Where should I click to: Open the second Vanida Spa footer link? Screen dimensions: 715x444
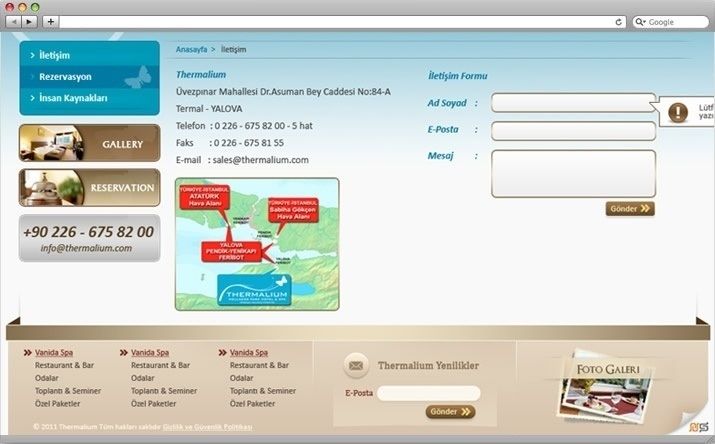150,352
